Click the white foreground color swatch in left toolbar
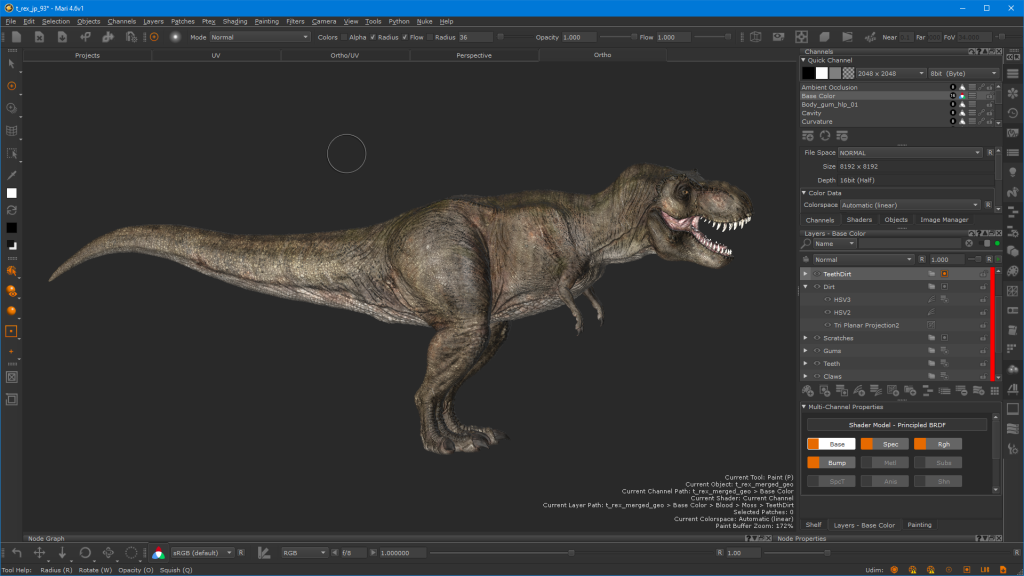Viewport: 1024px width, 576px height. click(x=12, y=193)
